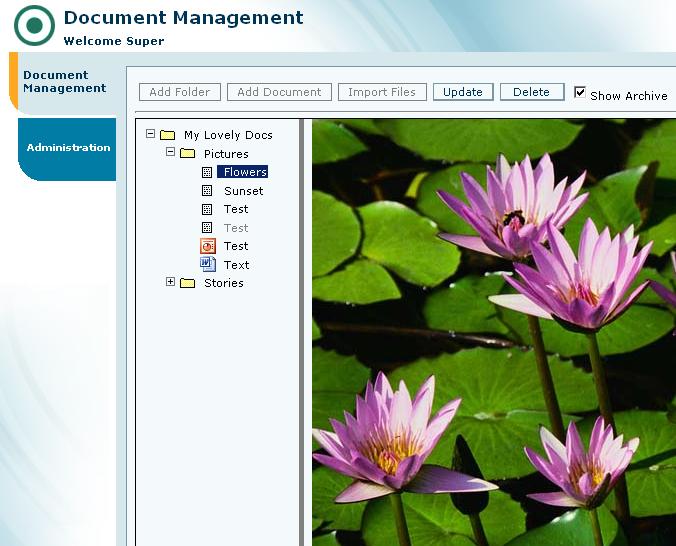Select the Pictures folder label
676x546 pixels.
[x=226, y=154]
